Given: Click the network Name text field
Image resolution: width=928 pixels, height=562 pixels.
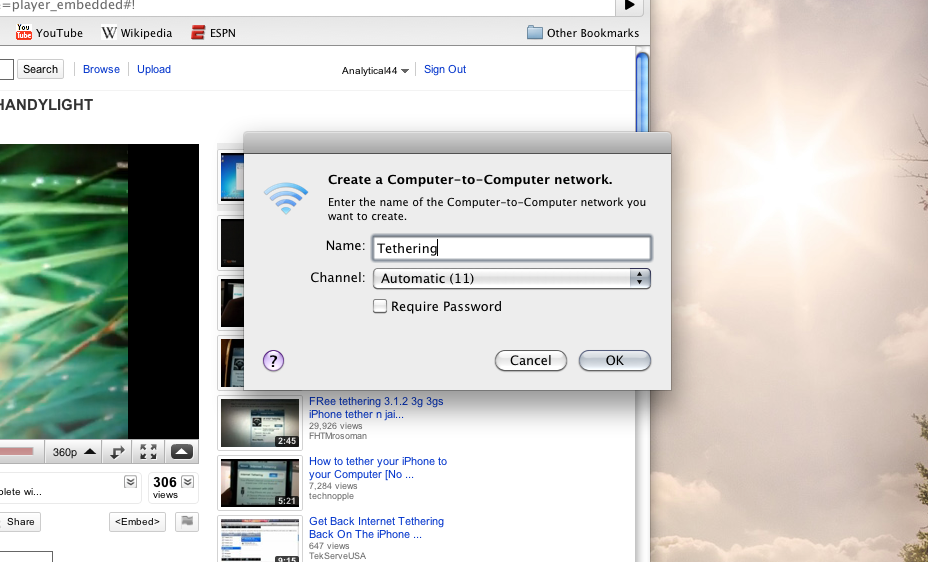Looking at the screenshot, I should [512, 248].
